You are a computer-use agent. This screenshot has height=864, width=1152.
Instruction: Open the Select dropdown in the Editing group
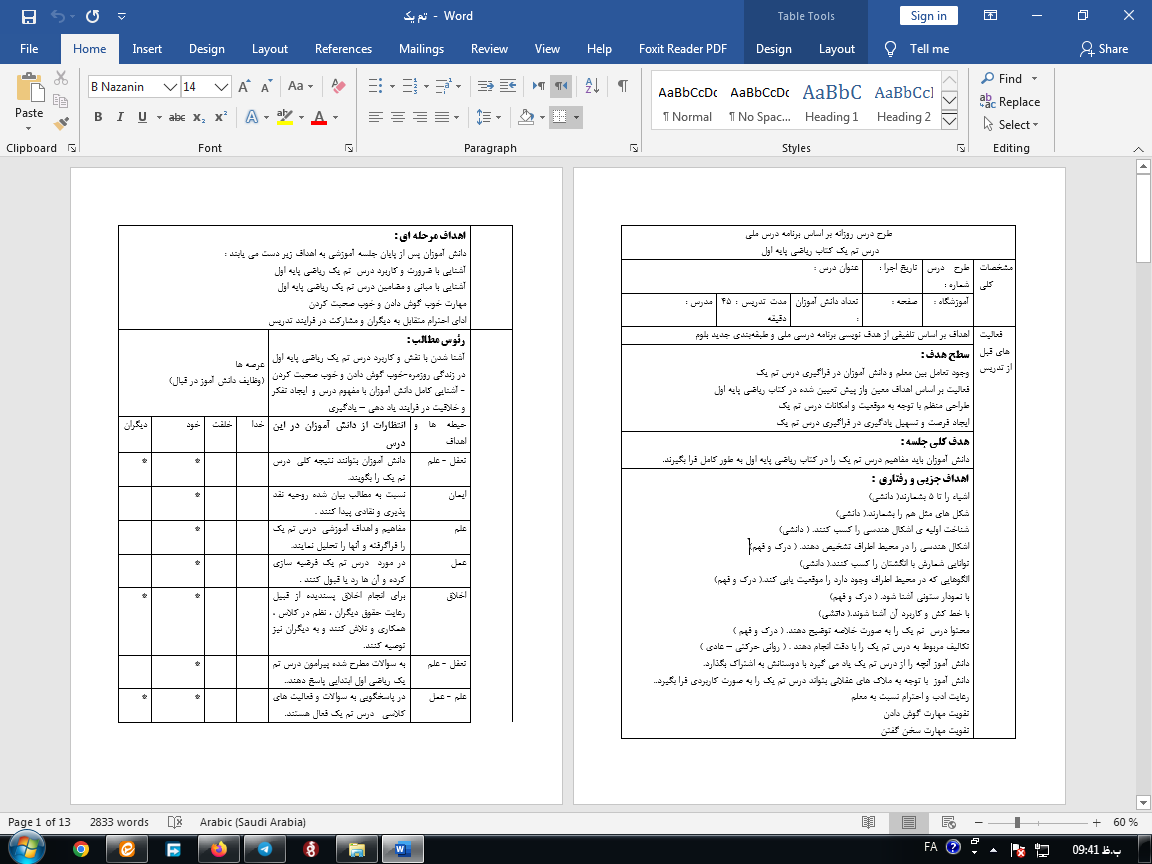pos(1011,125)
